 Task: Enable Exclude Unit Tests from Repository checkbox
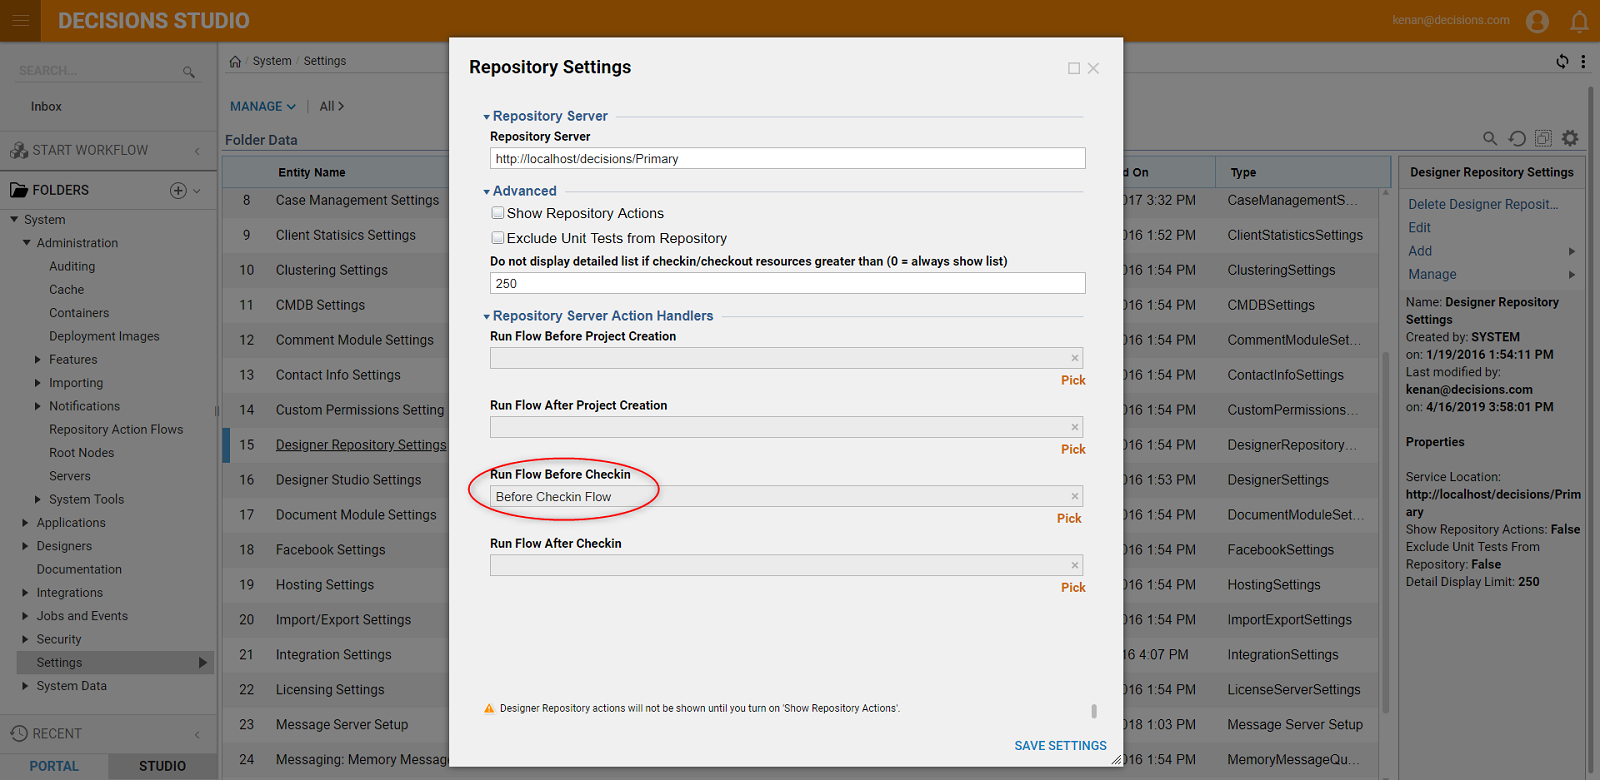pos(497,238)
